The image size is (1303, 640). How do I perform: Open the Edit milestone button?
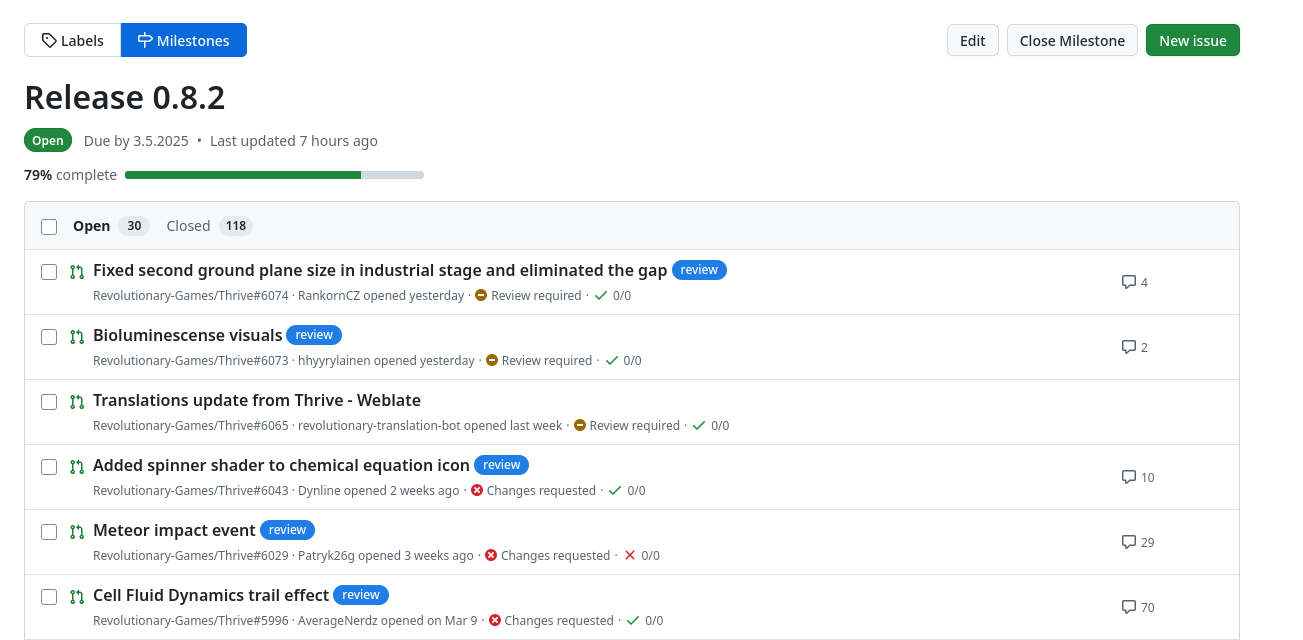(x=973, y=40)
